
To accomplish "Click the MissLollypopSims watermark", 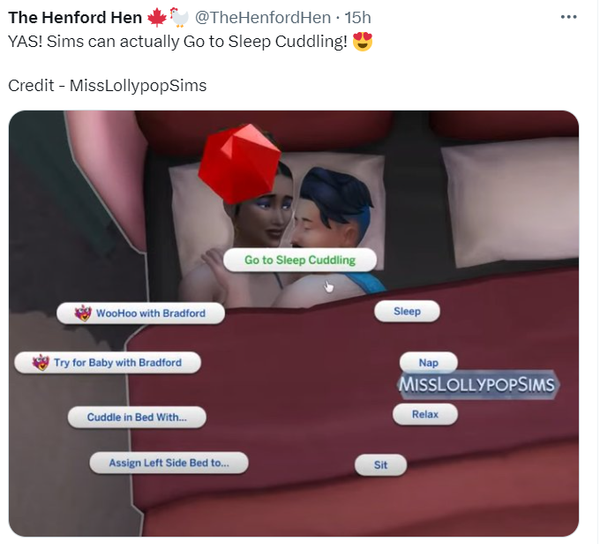I will click(477, 385).
